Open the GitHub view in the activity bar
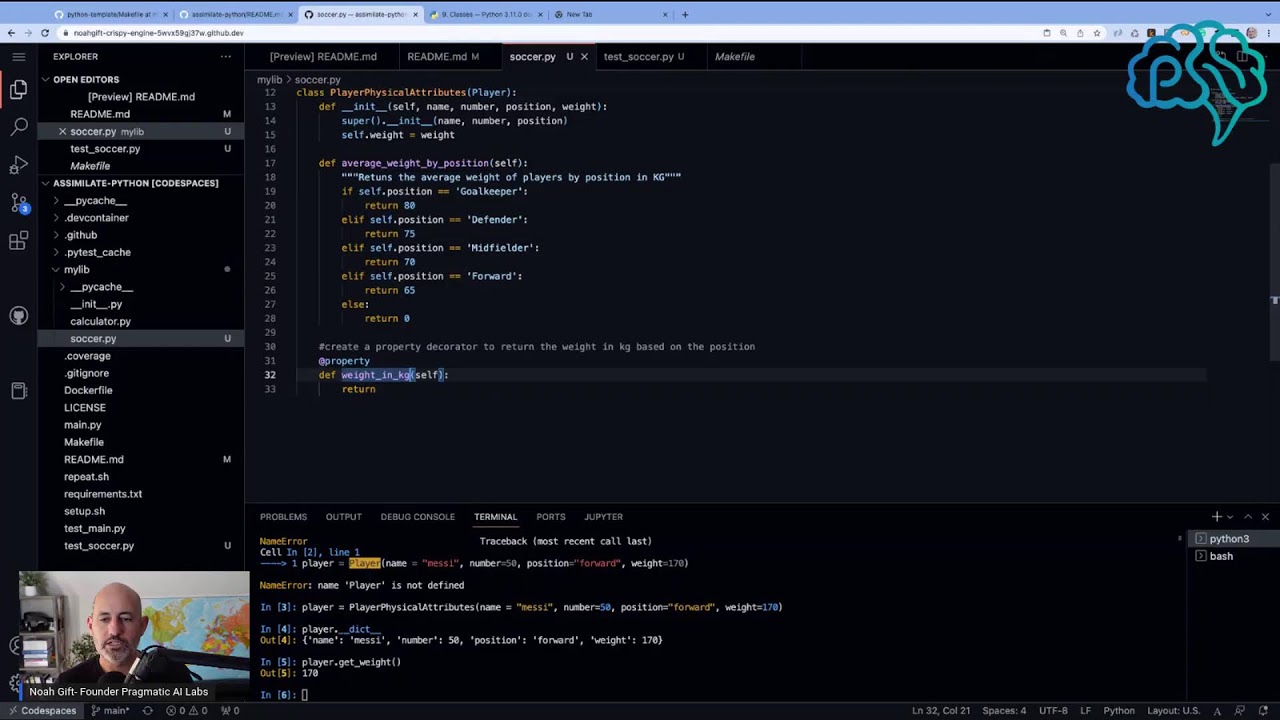1280x720 pixels. point(18,316)
